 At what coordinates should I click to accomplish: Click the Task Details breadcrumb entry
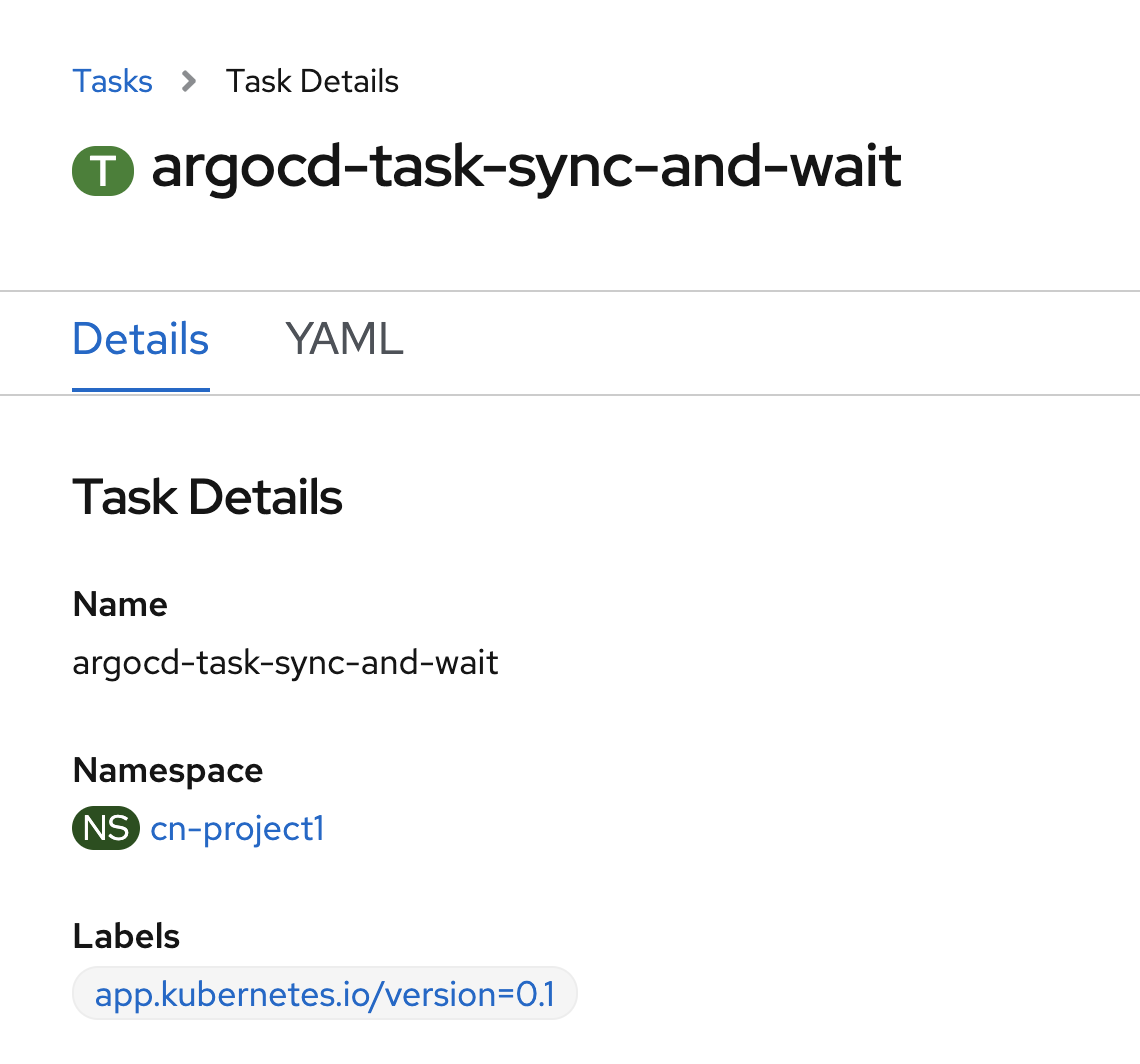(311, 81)
